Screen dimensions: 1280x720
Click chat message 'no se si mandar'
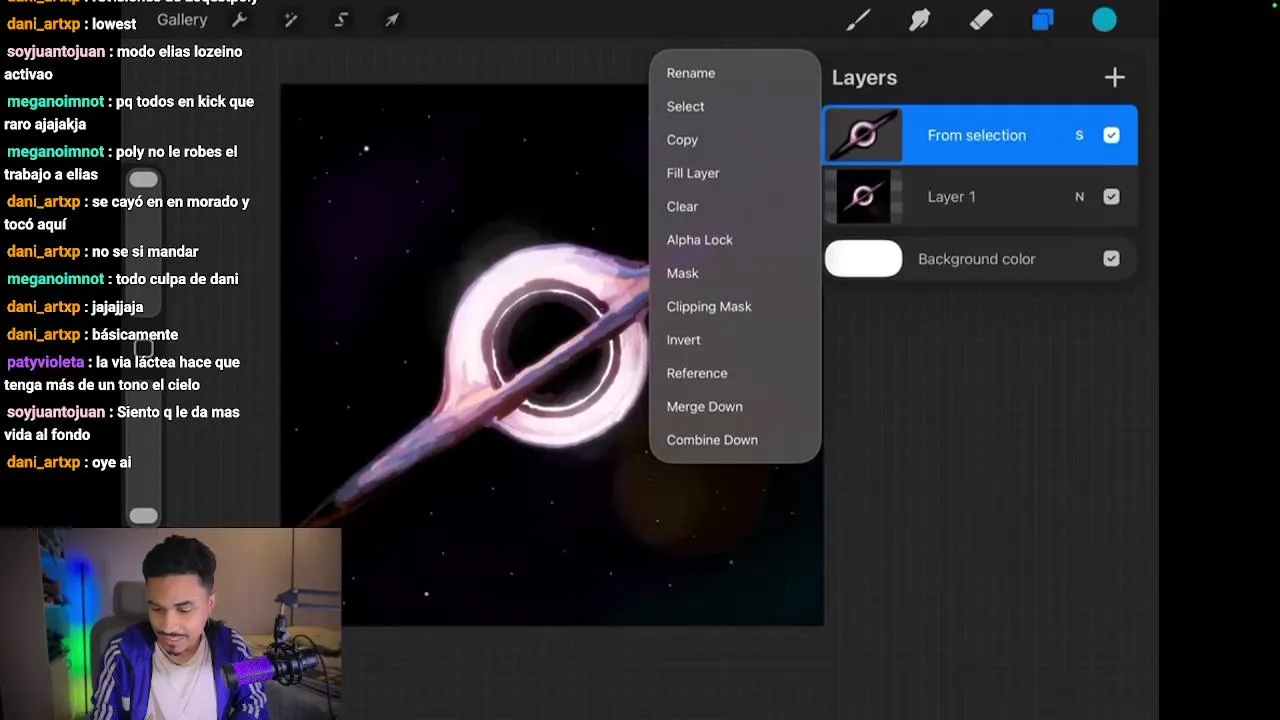tap(145, 252)
